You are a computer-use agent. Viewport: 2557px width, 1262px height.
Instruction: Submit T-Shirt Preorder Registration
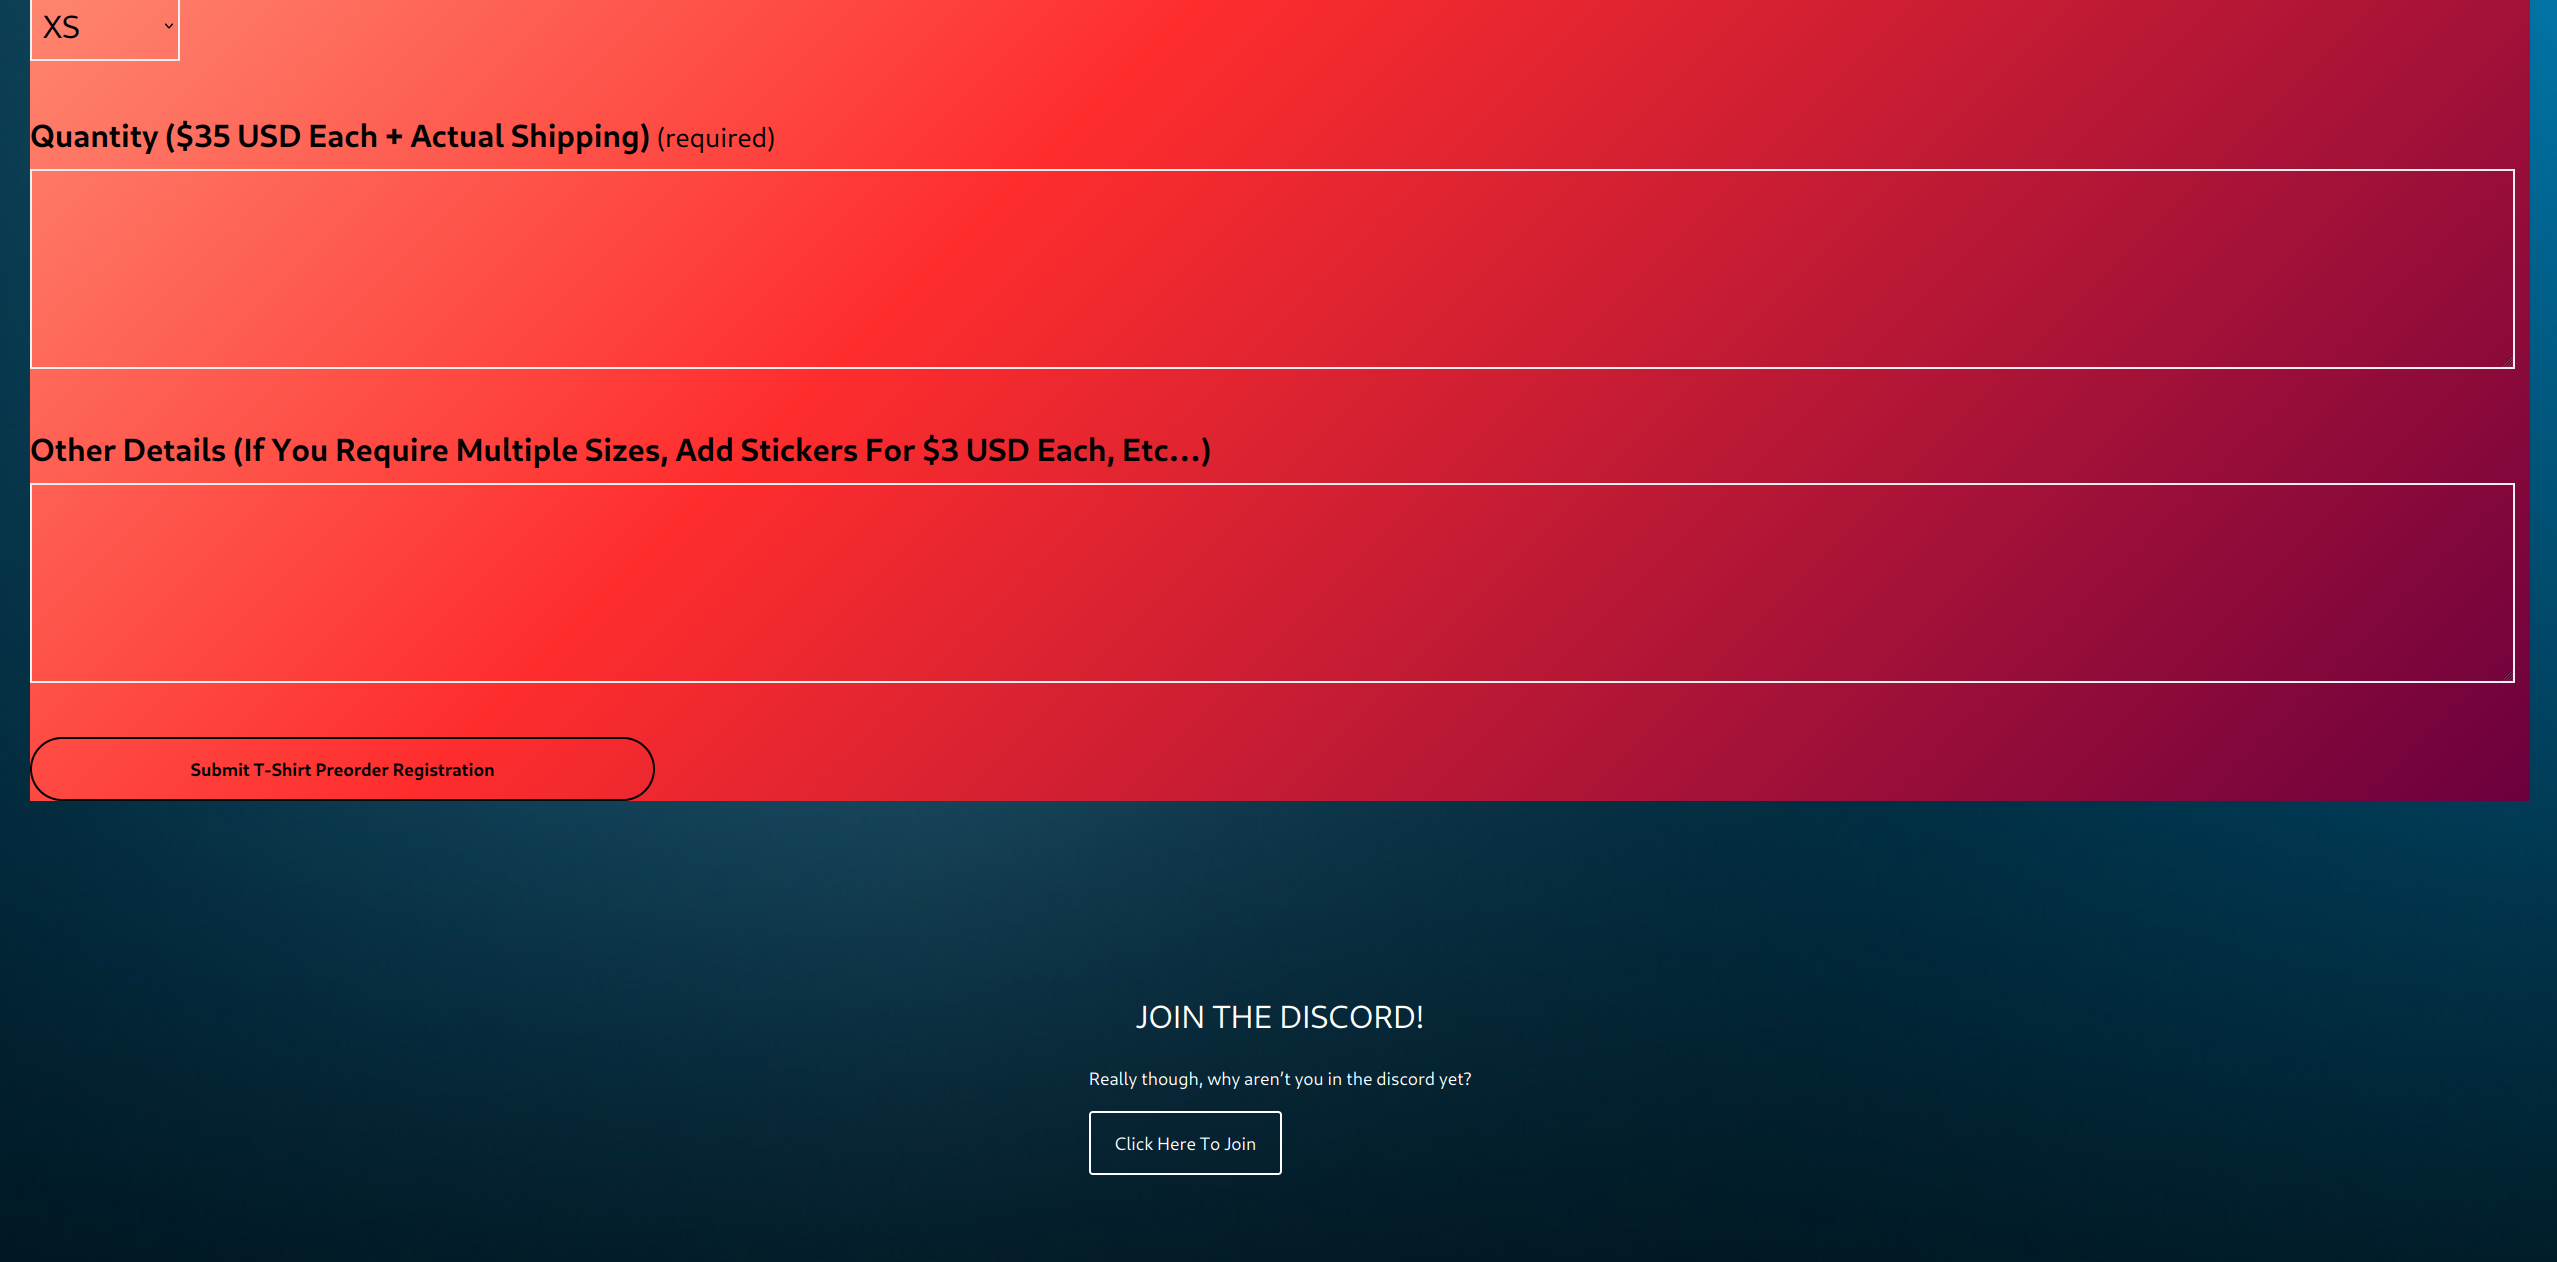[x=342, y=769]
